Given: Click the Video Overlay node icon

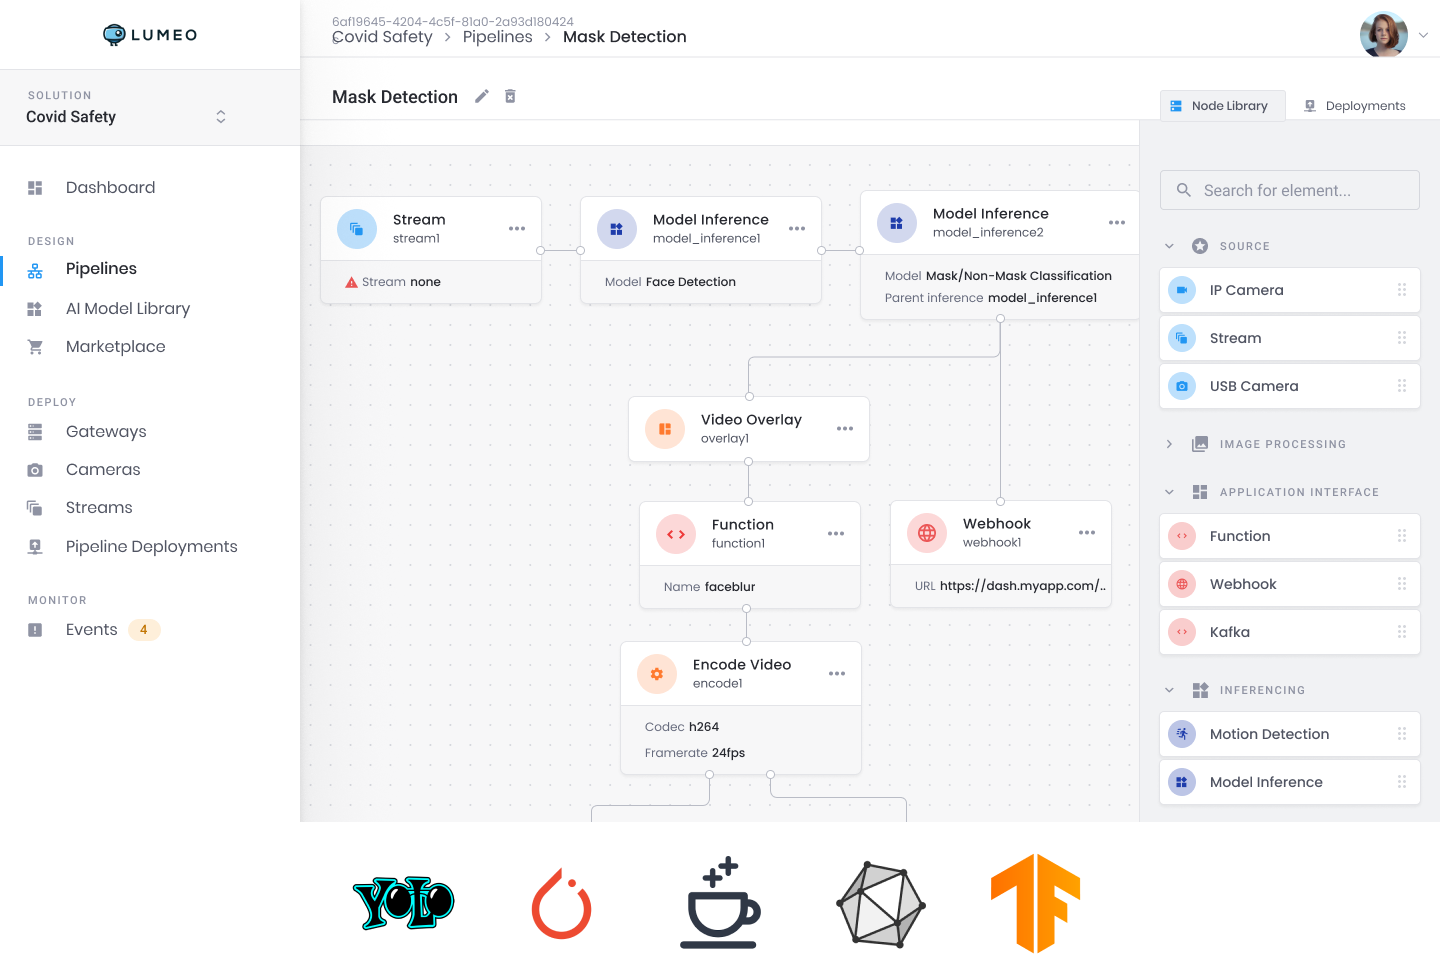Looking at the screenshot, I should pyautogui.click(x=665, y=429).
